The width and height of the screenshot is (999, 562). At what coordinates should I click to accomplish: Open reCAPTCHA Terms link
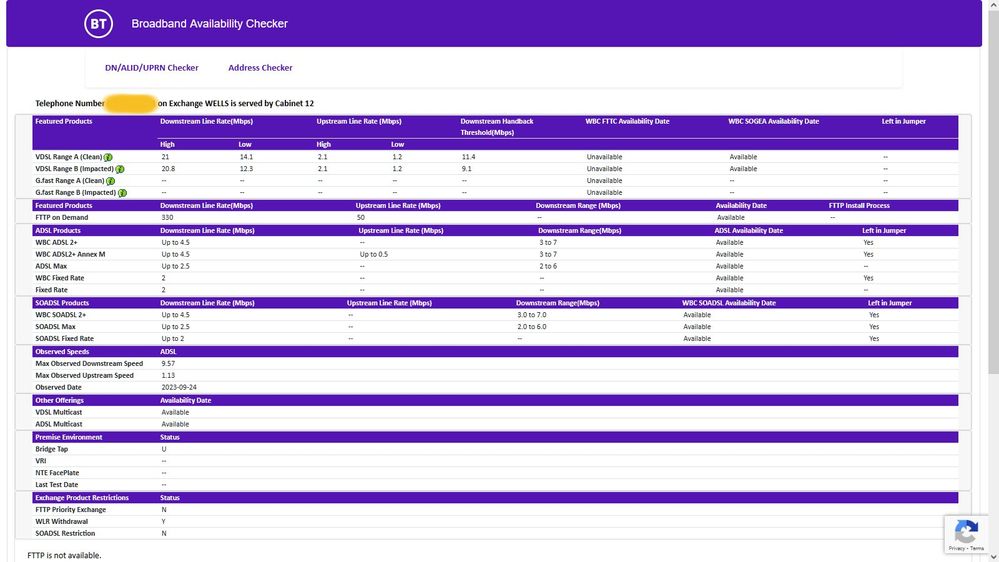point(977,549)
